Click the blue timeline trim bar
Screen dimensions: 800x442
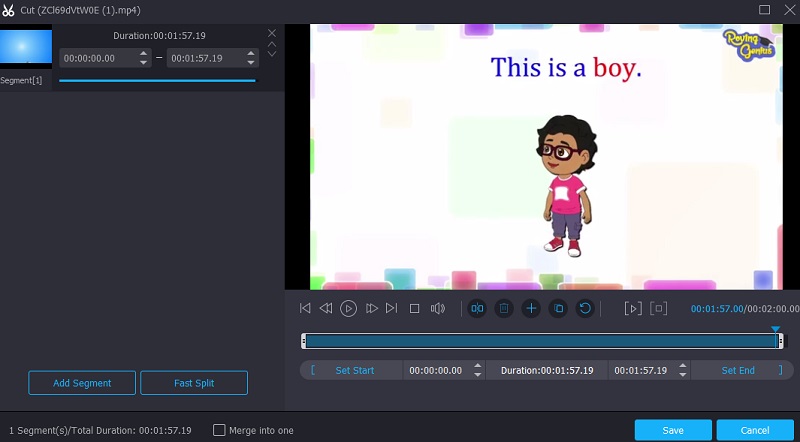pos(540,341)
